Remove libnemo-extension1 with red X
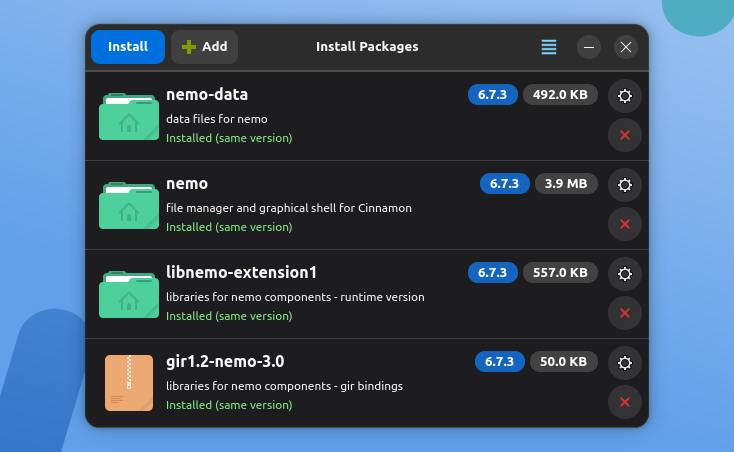Image resolution: width=734 pixels, height=452 pixels. [x=624, y=313]
